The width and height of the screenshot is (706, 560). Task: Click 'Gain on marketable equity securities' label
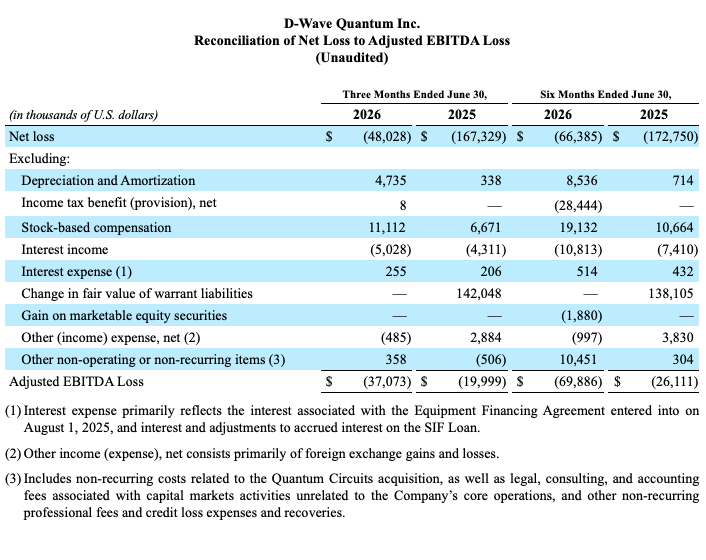coord(124,316)
